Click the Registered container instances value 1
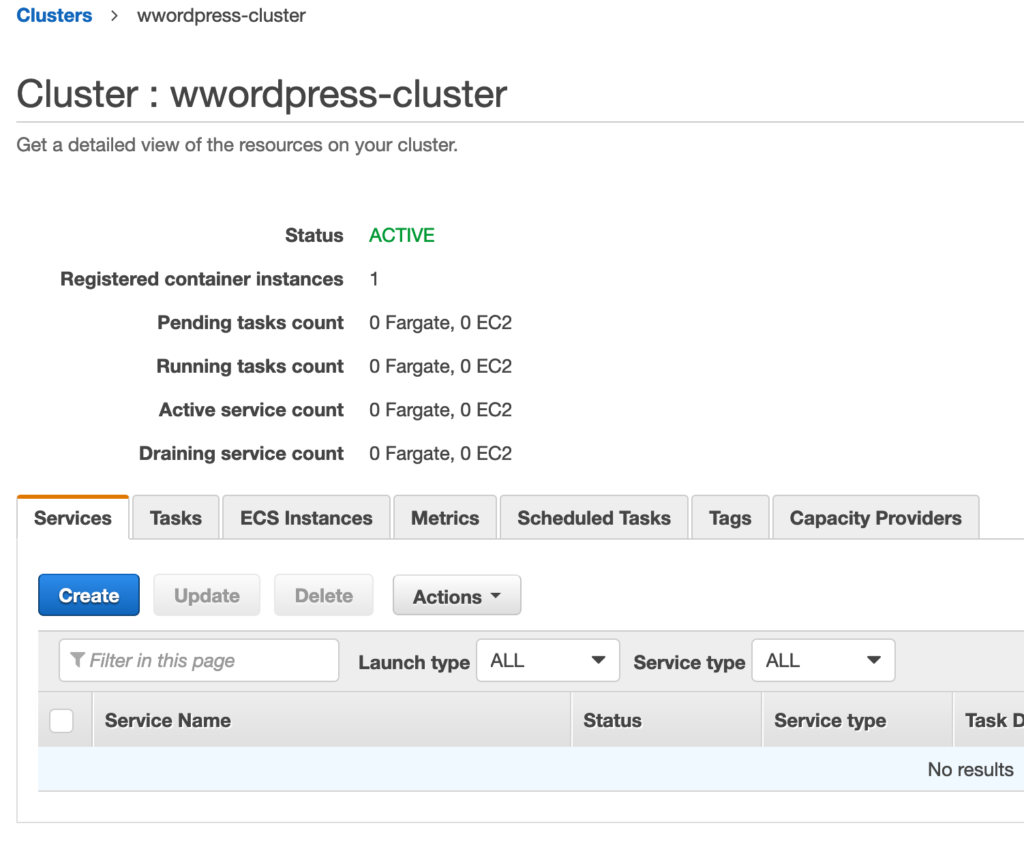Screen dimensions: 1024x849 click(x=374, y=279)
